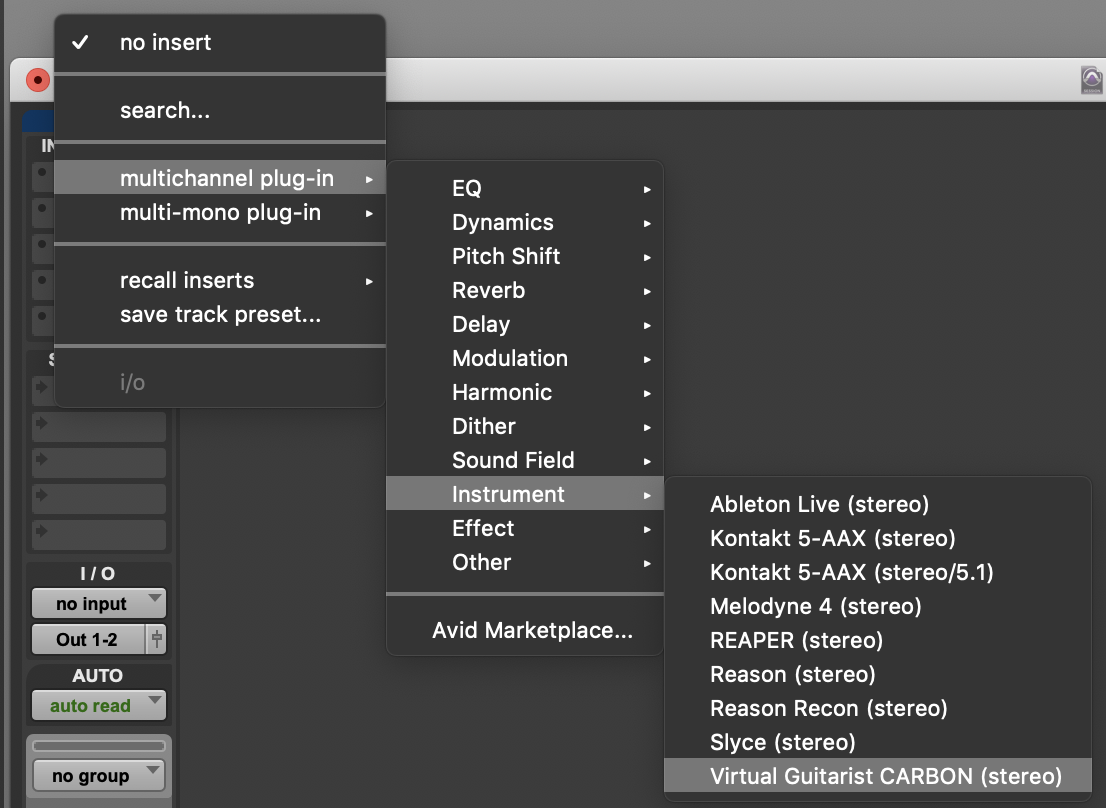Open the no group selector

click(99, 776)
